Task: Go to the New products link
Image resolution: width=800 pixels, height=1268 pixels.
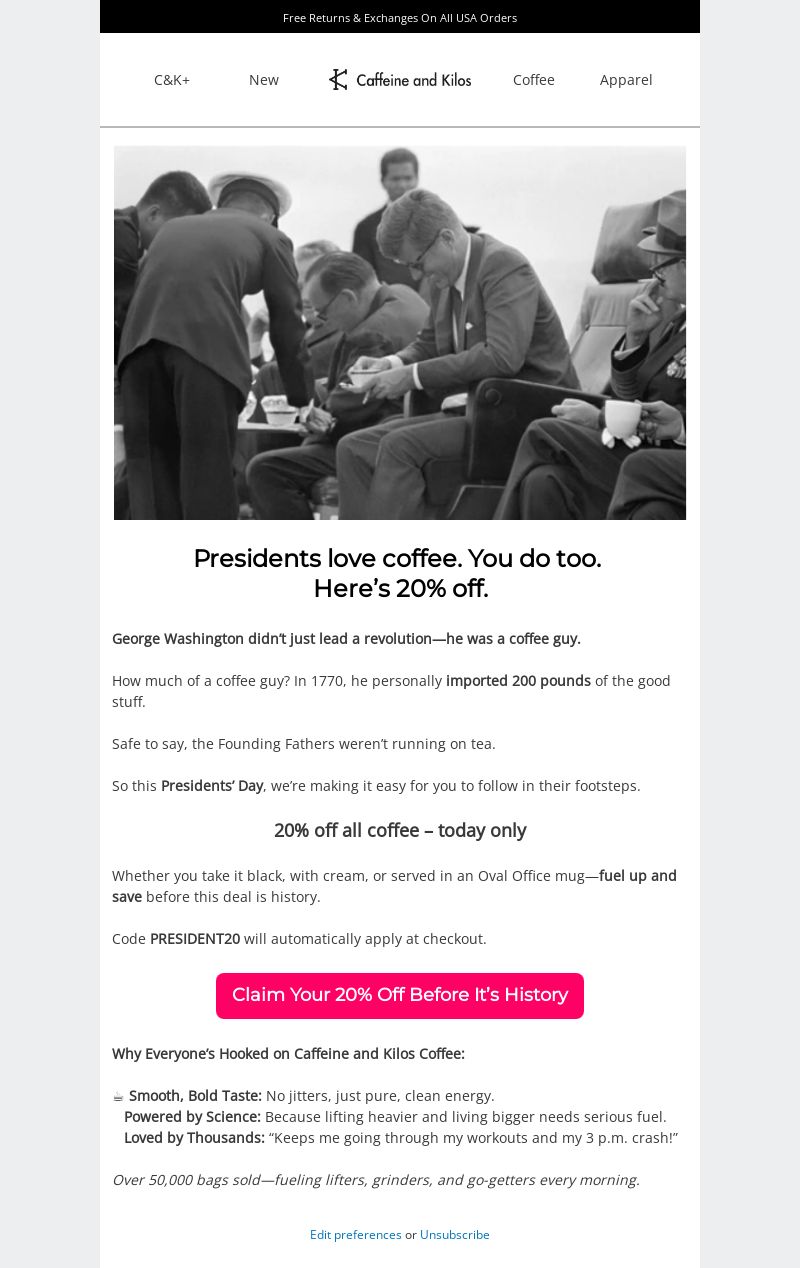Action: click(264, 80)
